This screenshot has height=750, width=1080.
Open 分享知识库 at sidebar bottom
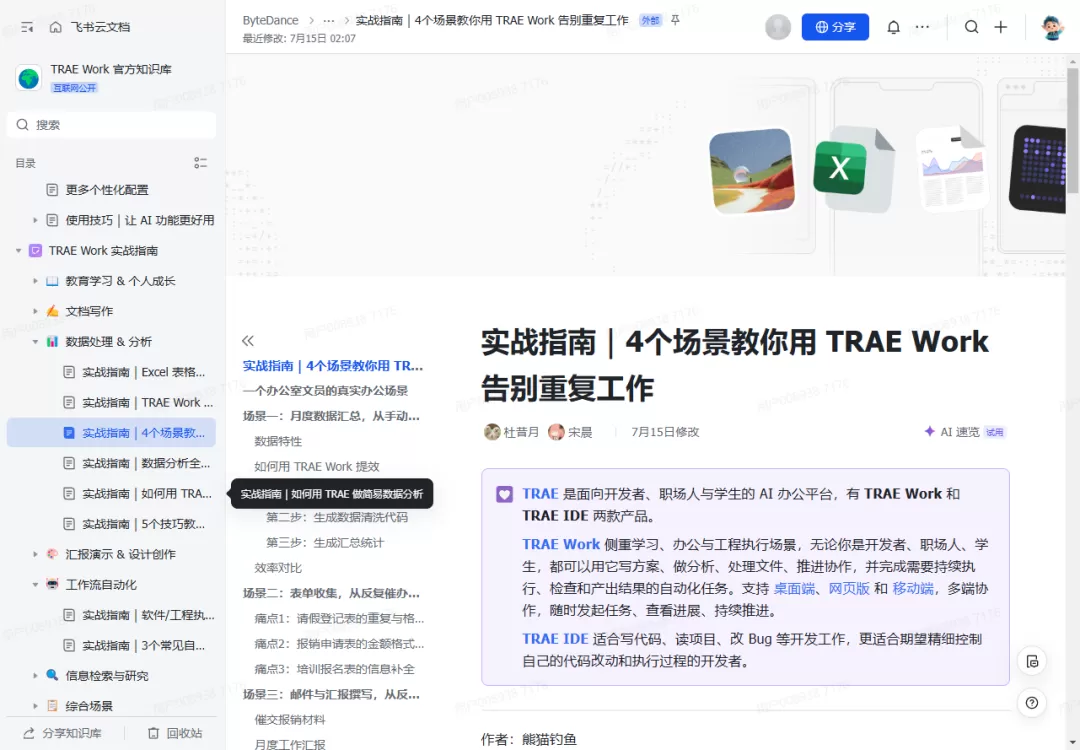pyautogui.click(x=63, y=733)
